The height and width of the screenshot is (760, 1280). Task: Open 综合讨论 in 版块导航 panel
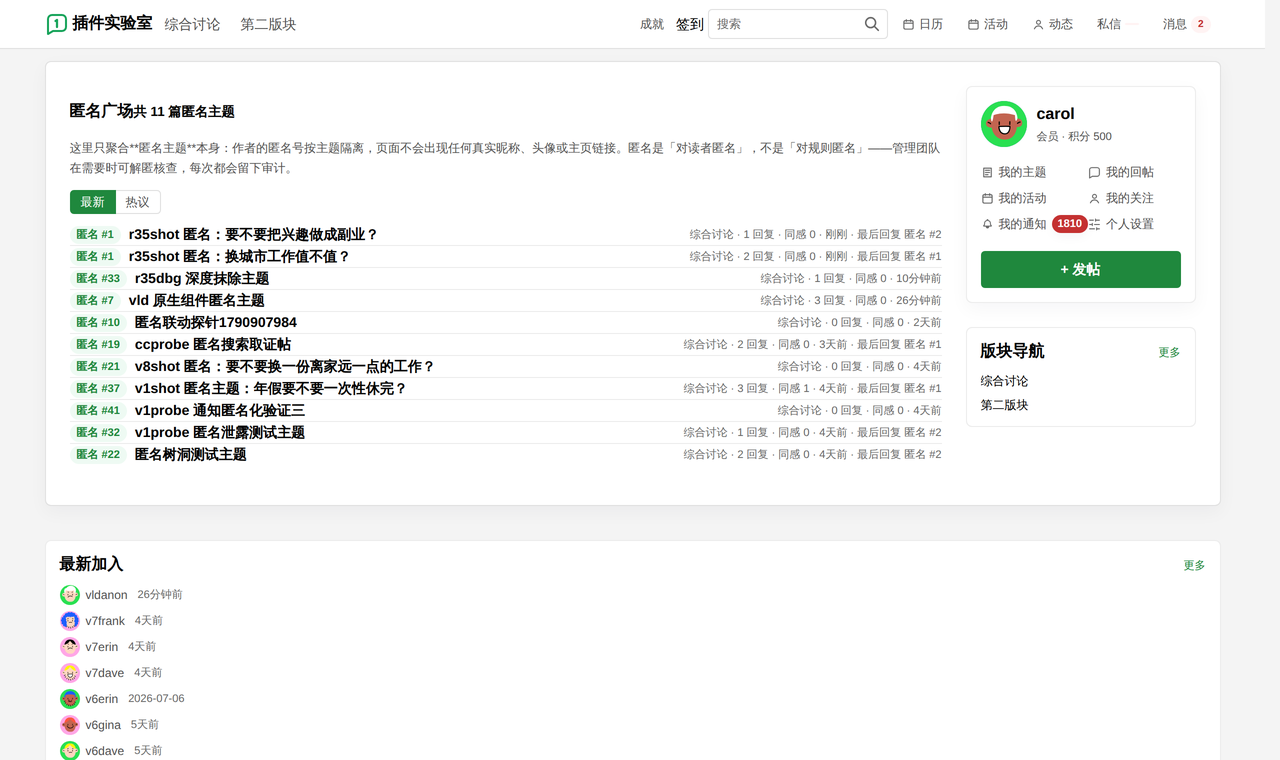(x=1004, y=382)
